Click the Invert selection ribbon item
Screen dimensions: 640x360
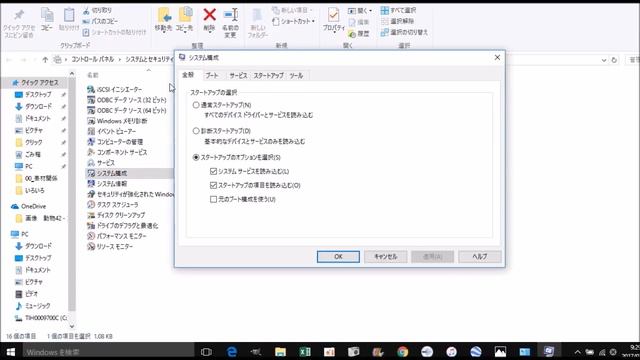pos(404,32)
